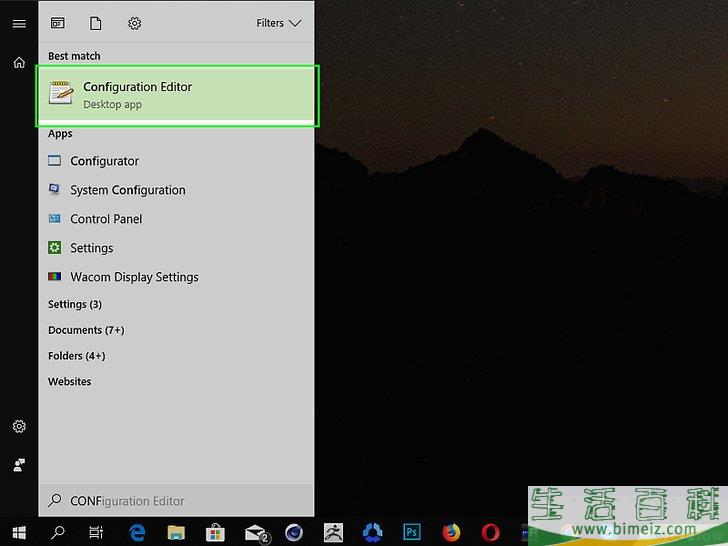Viewport: 728px width, 546px height.
Task: Open the sidebar settings gear
Action: click(x=18, y=427)
